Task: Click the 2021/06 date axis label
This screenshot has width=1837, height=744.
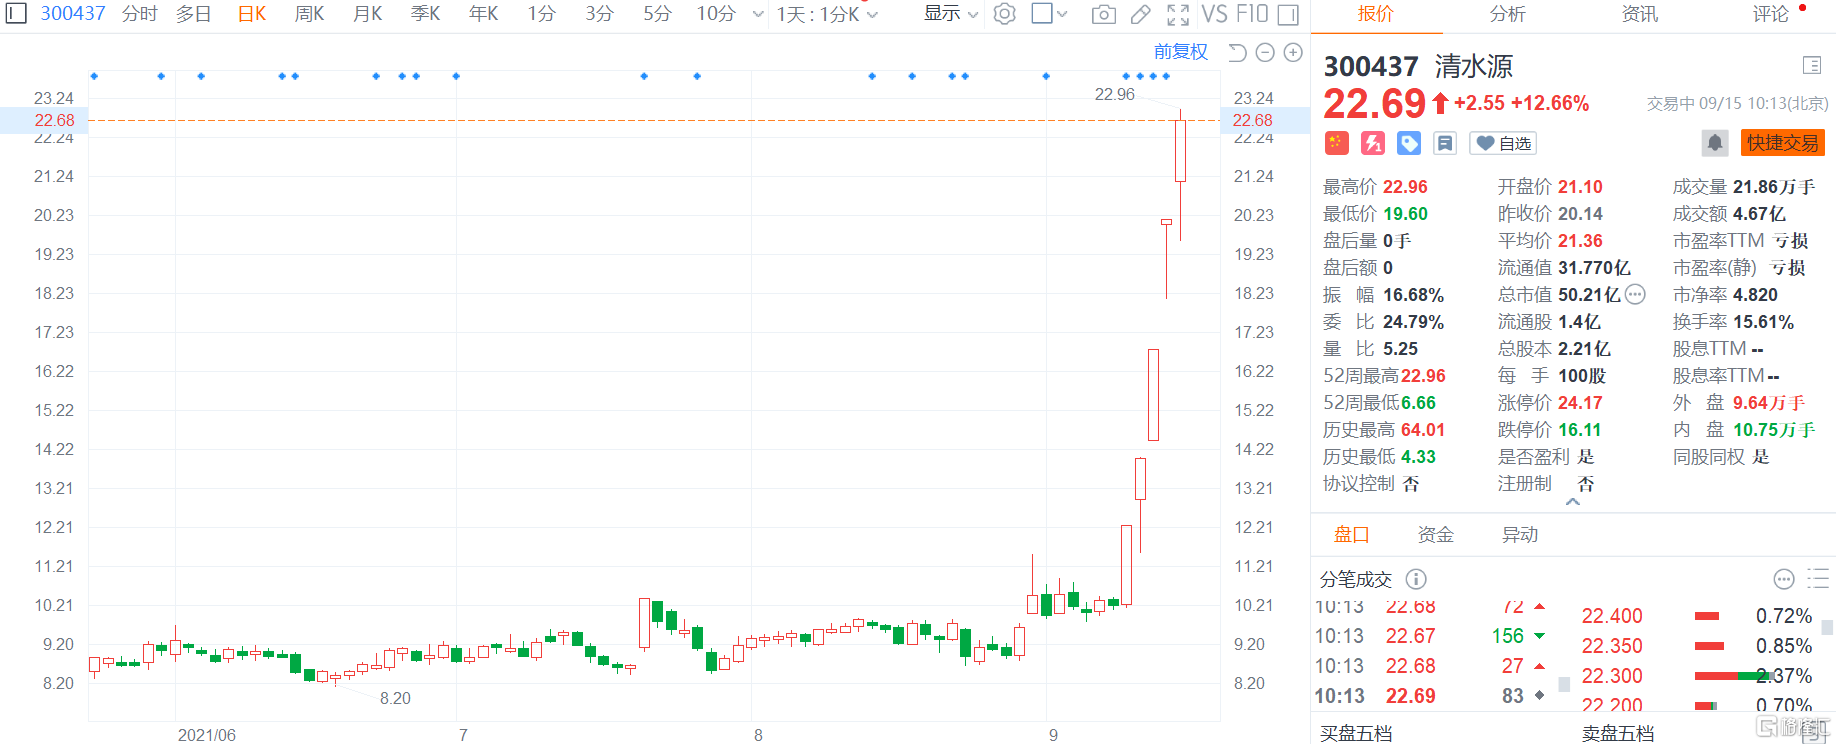Action: click(x=207, y=735)
